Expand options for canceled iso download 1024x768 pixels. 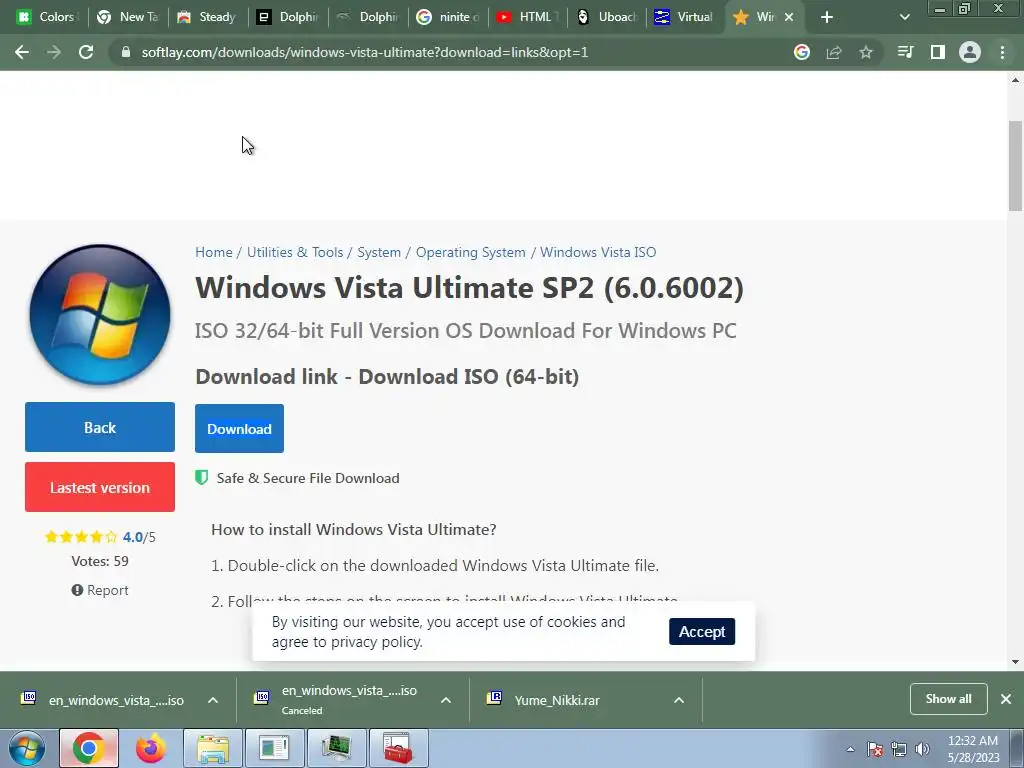(446, 700)
